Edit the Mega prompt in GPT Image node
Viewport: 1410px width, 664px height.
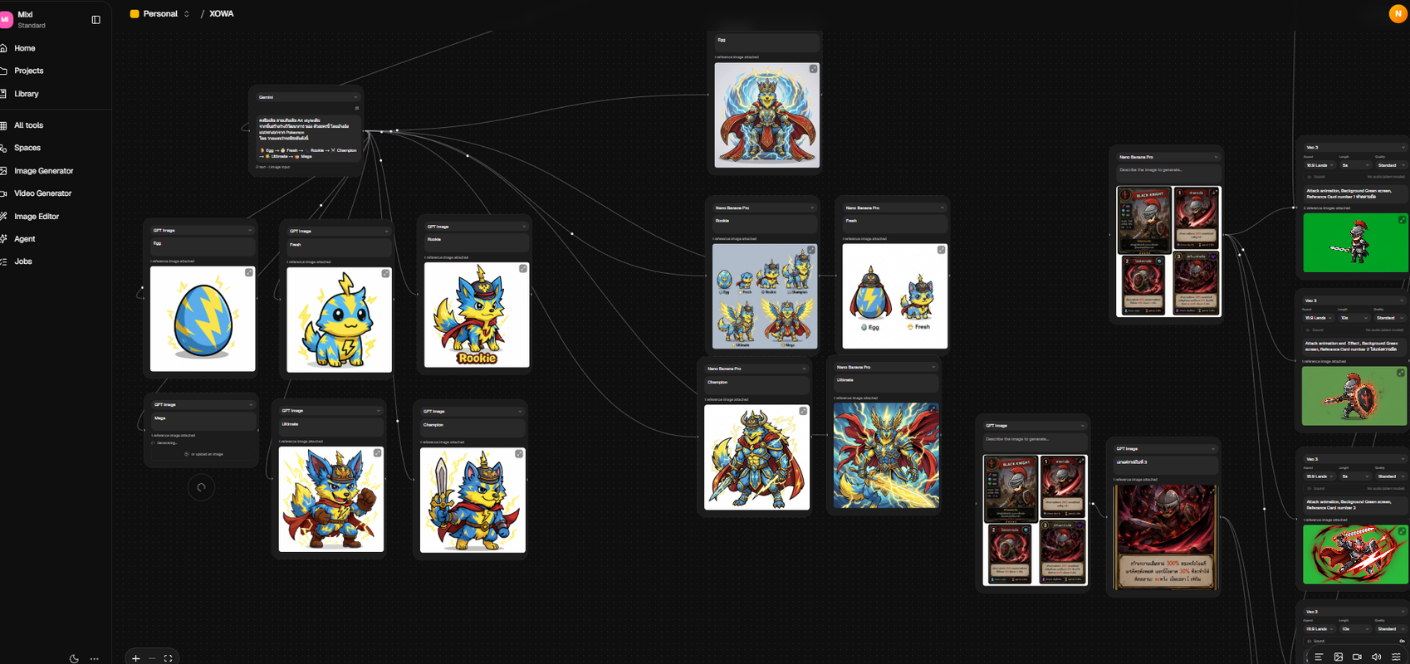tap(204, 422)
